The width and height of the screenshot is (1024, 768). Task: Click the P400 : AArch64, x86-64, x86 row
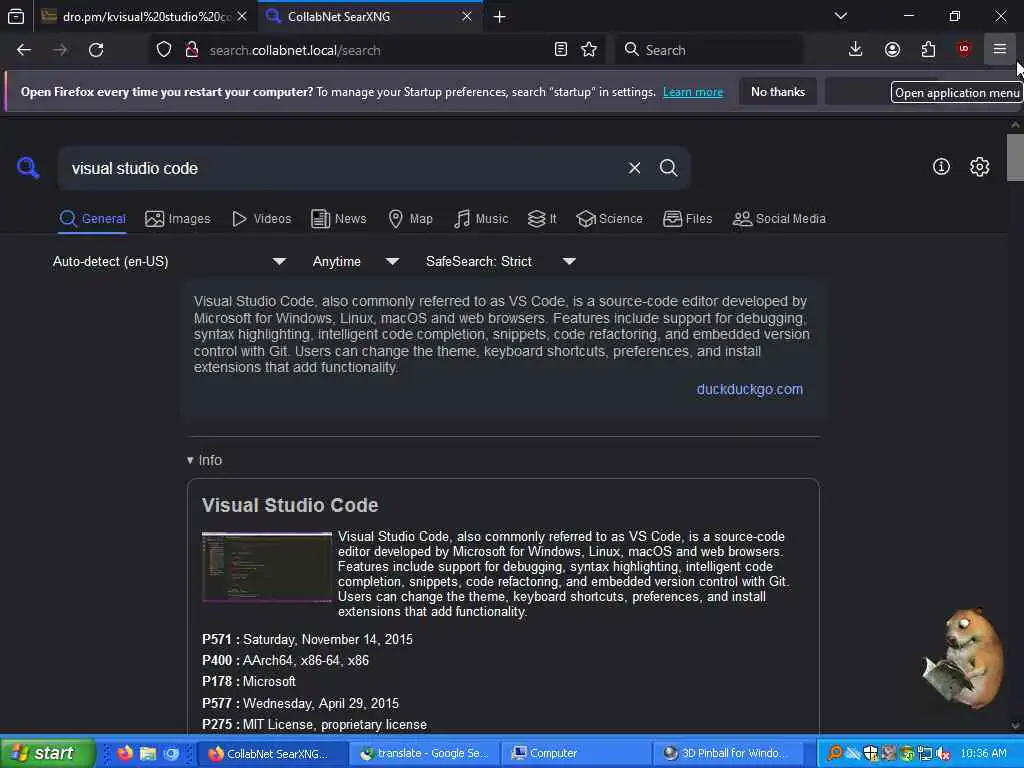coord(285,660)
